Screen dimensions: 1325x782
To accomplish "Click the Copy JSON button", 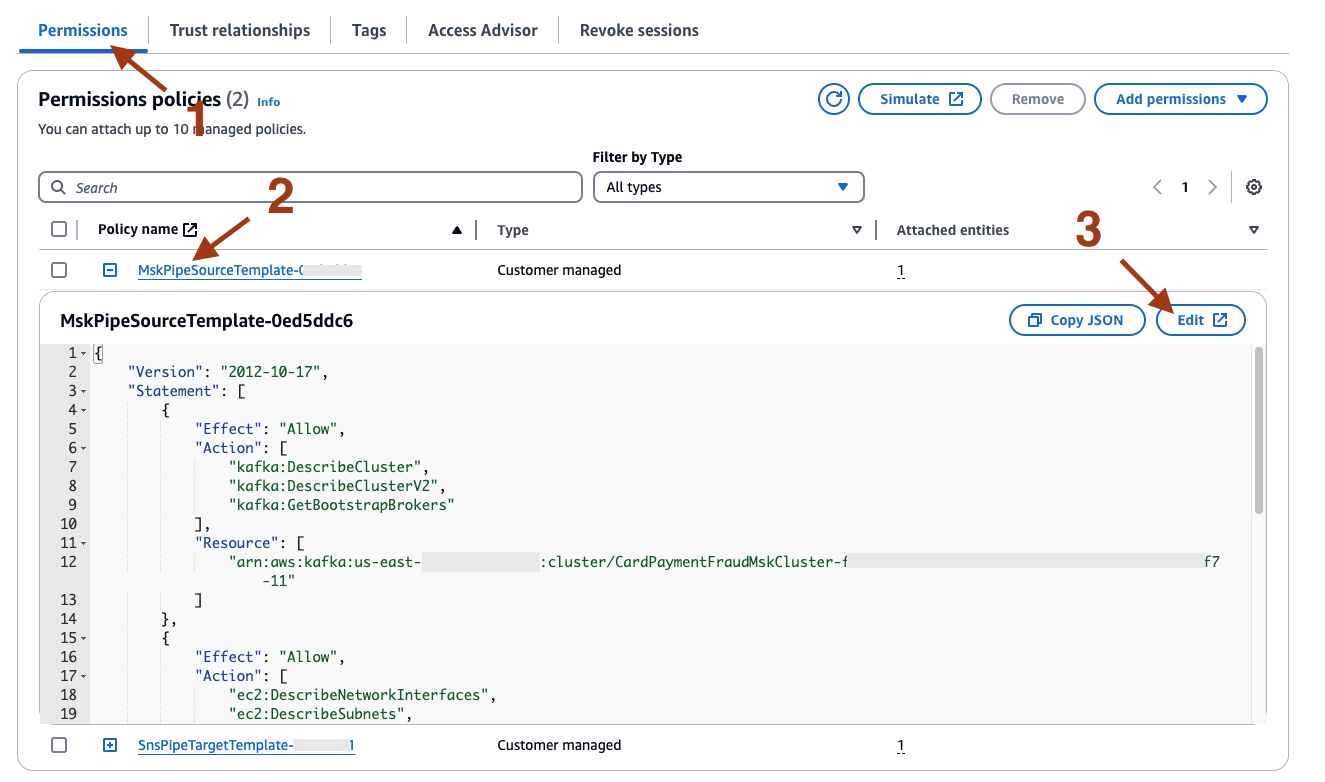I will click(x=1077, y=320).
